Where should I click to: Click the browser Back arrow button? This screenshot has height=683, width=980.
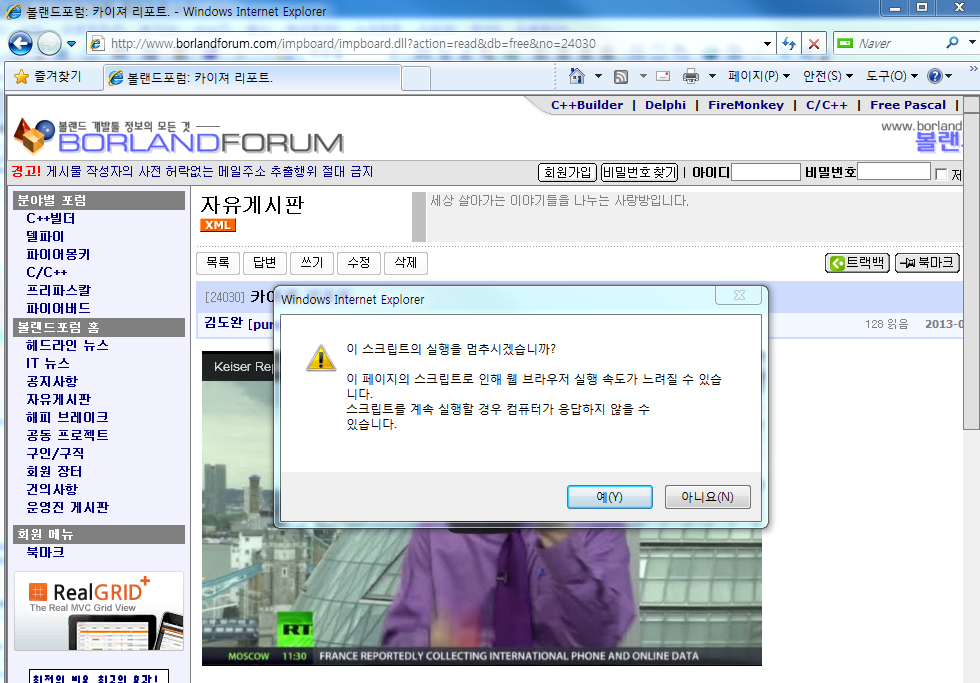[x=20, y=43]
